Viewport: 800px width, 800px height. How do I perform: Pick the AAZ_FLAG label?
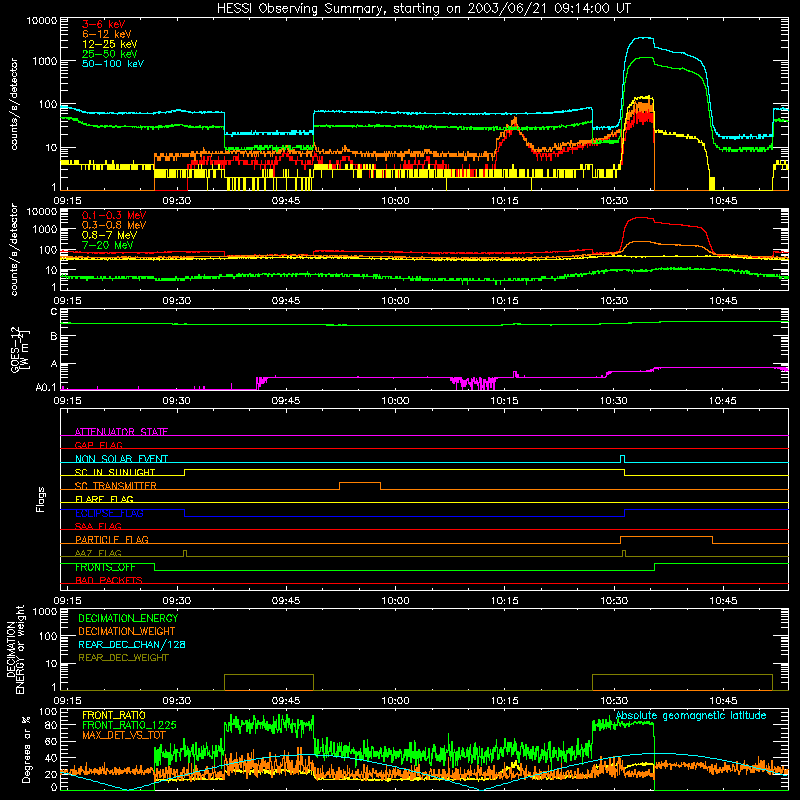(98, 553)
